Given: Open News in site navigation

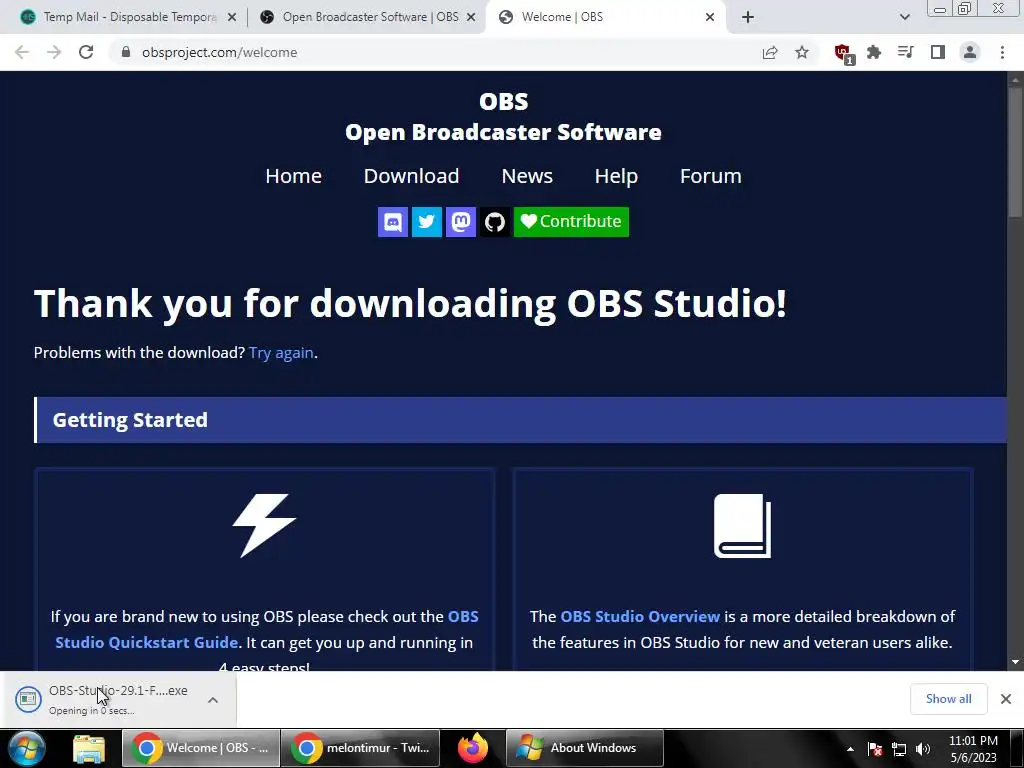Looking at the screenshot, I should tap(527, 176).
